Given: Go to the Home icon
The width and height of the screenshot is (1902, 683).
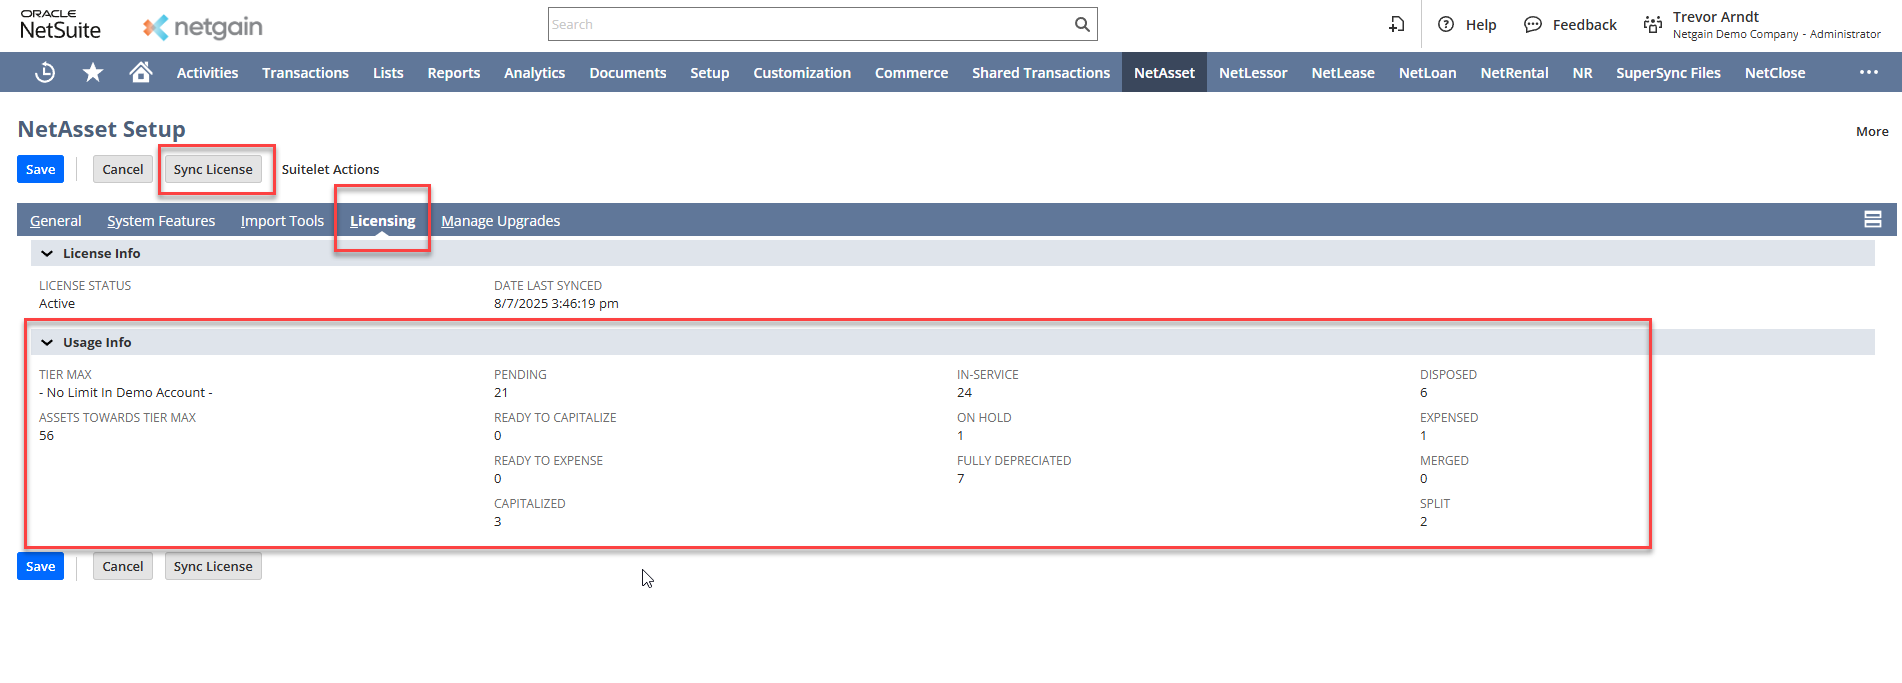Looking at the screenshot, I should pos(141,72).
